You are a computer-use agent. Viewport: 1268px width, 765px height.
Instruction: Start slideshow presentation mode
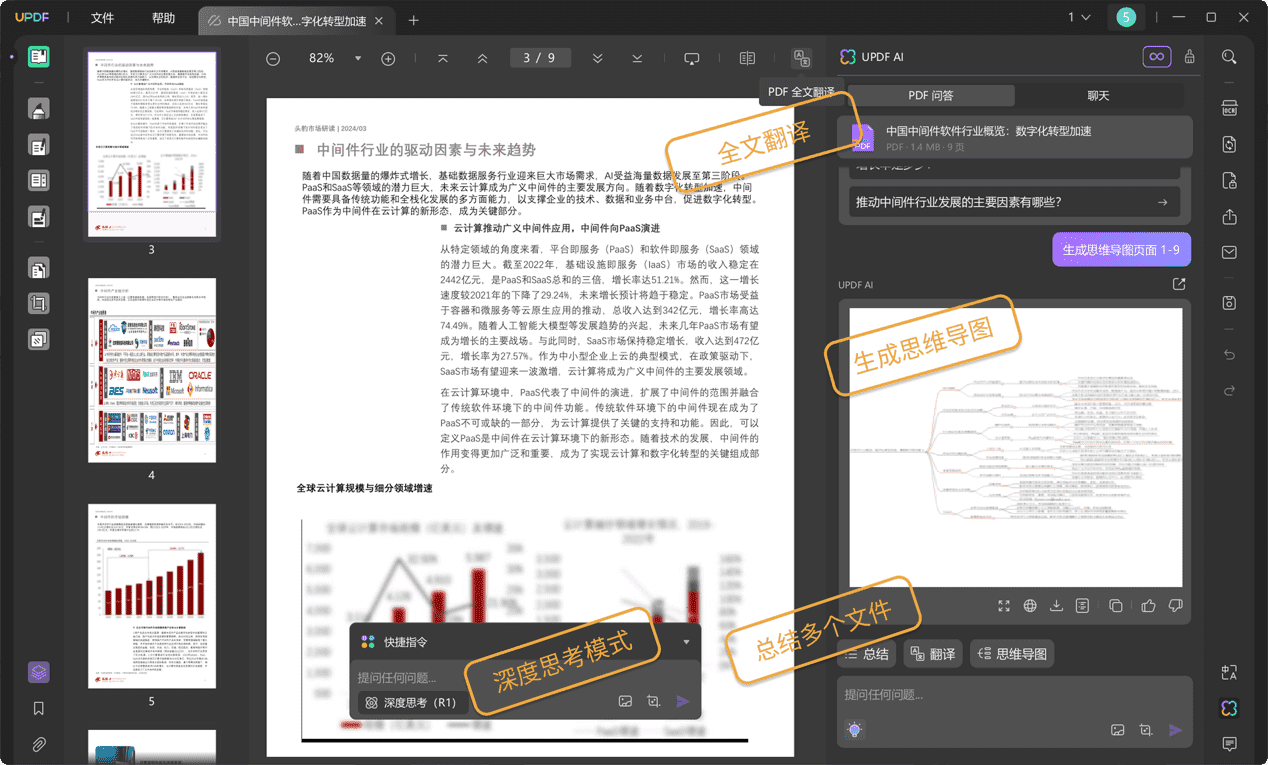692,59
